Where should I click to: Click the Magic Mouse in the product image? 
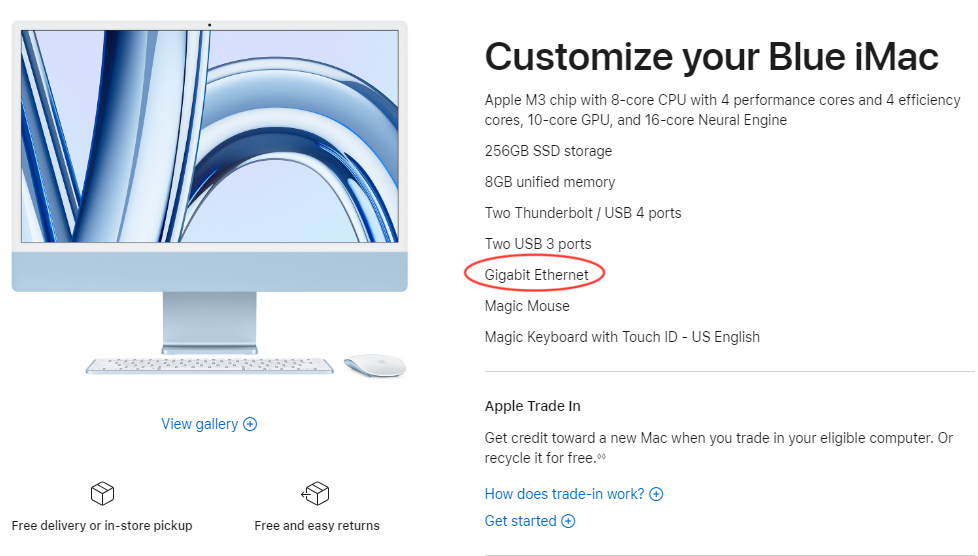[375, 365]
